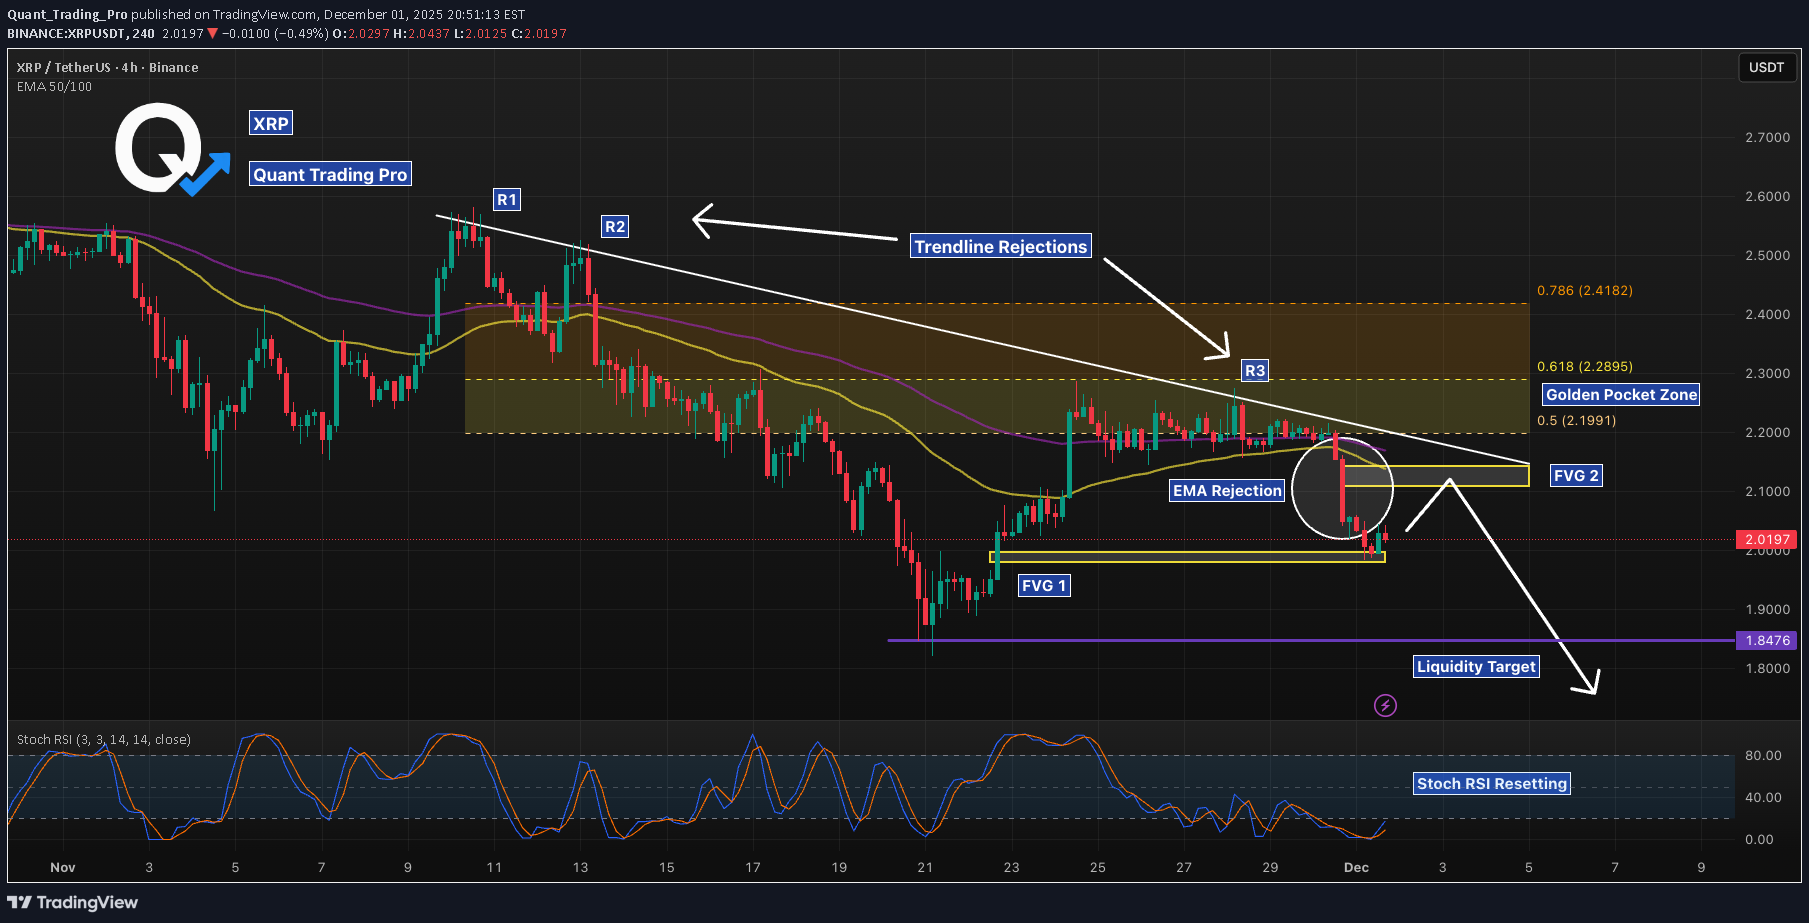Image resolution: width=1809 pixels, height=923 pixels.
Task: Select the 'EMA Rejection' annotation
Action: [x=1227, y=490]
